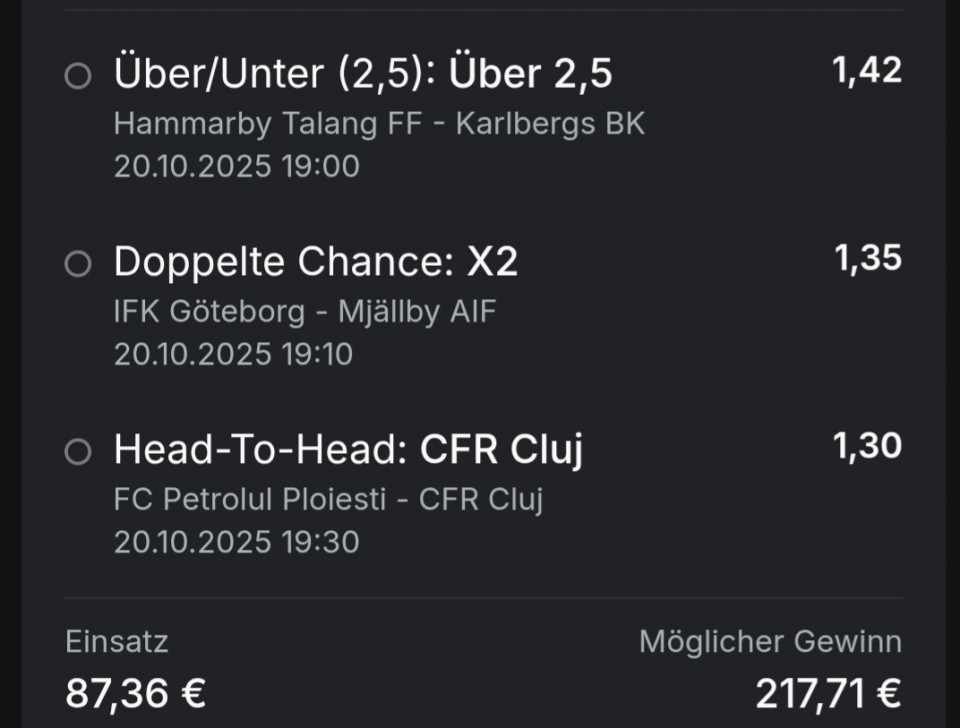The width and height of the screenshot is (960, 728).
Task: Tap the Hammarby Talang FF - Karlbergs BK match
Action: point(379,123)
